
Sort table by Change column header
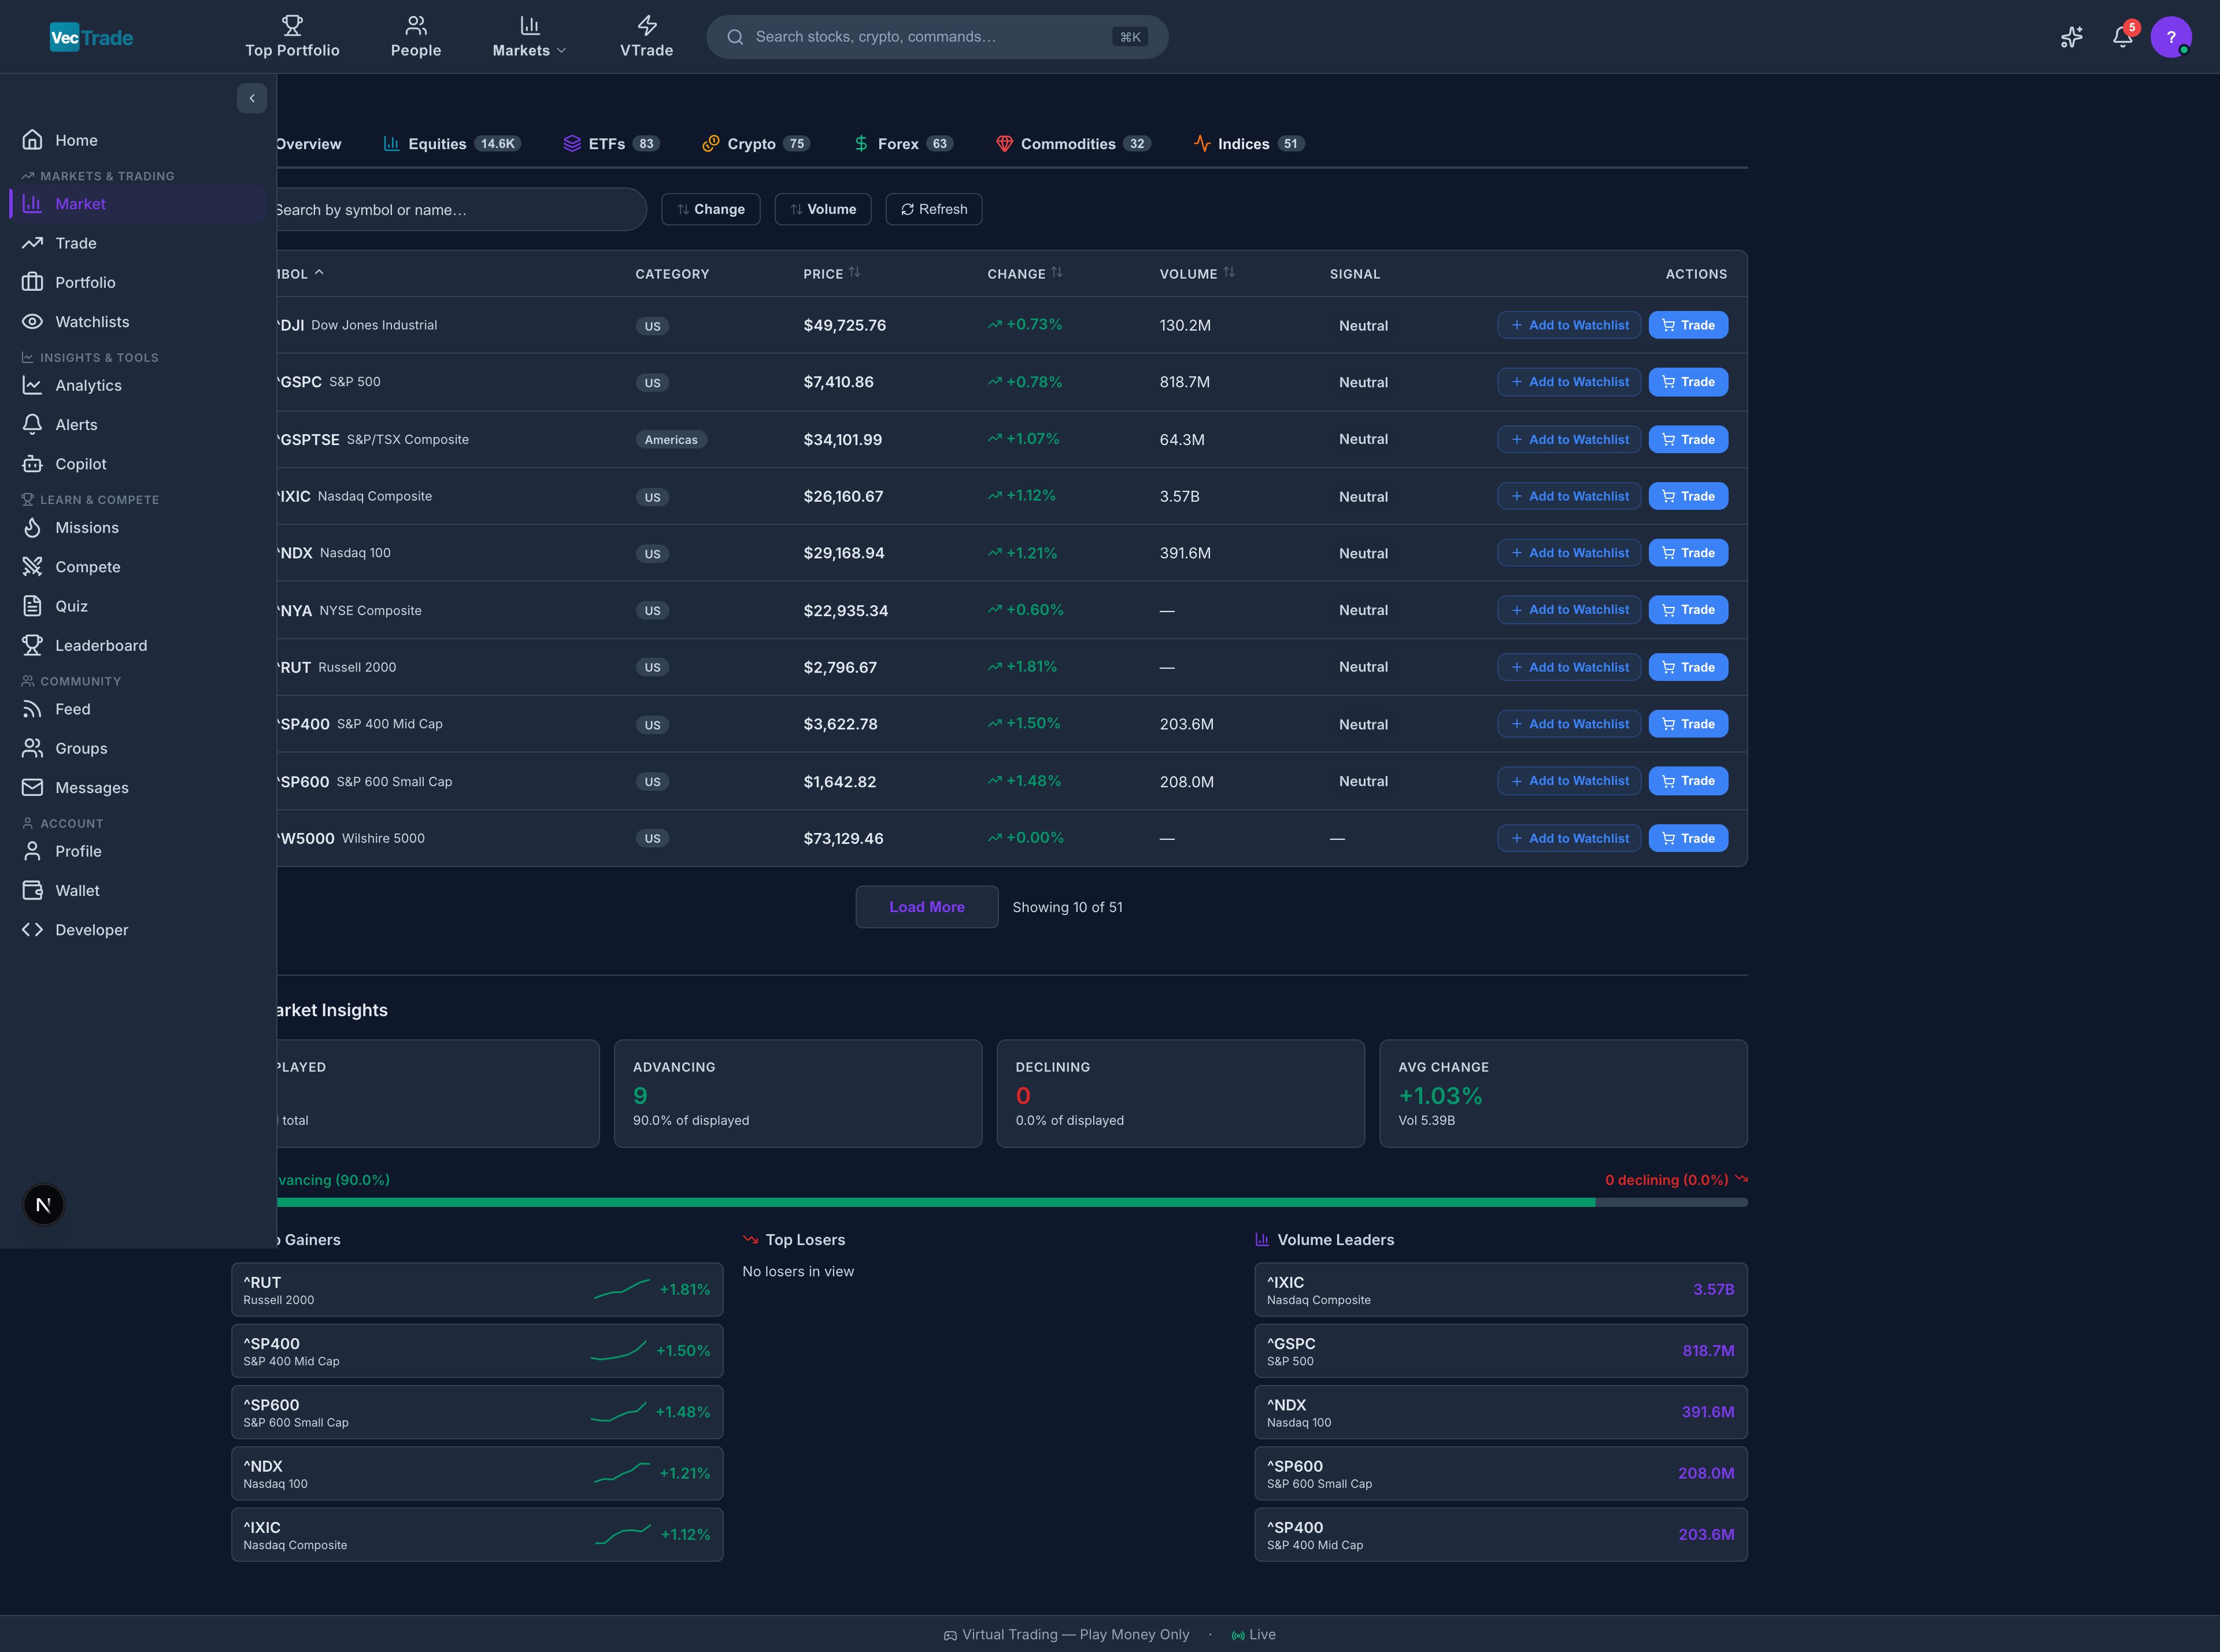coord(1025,273)
